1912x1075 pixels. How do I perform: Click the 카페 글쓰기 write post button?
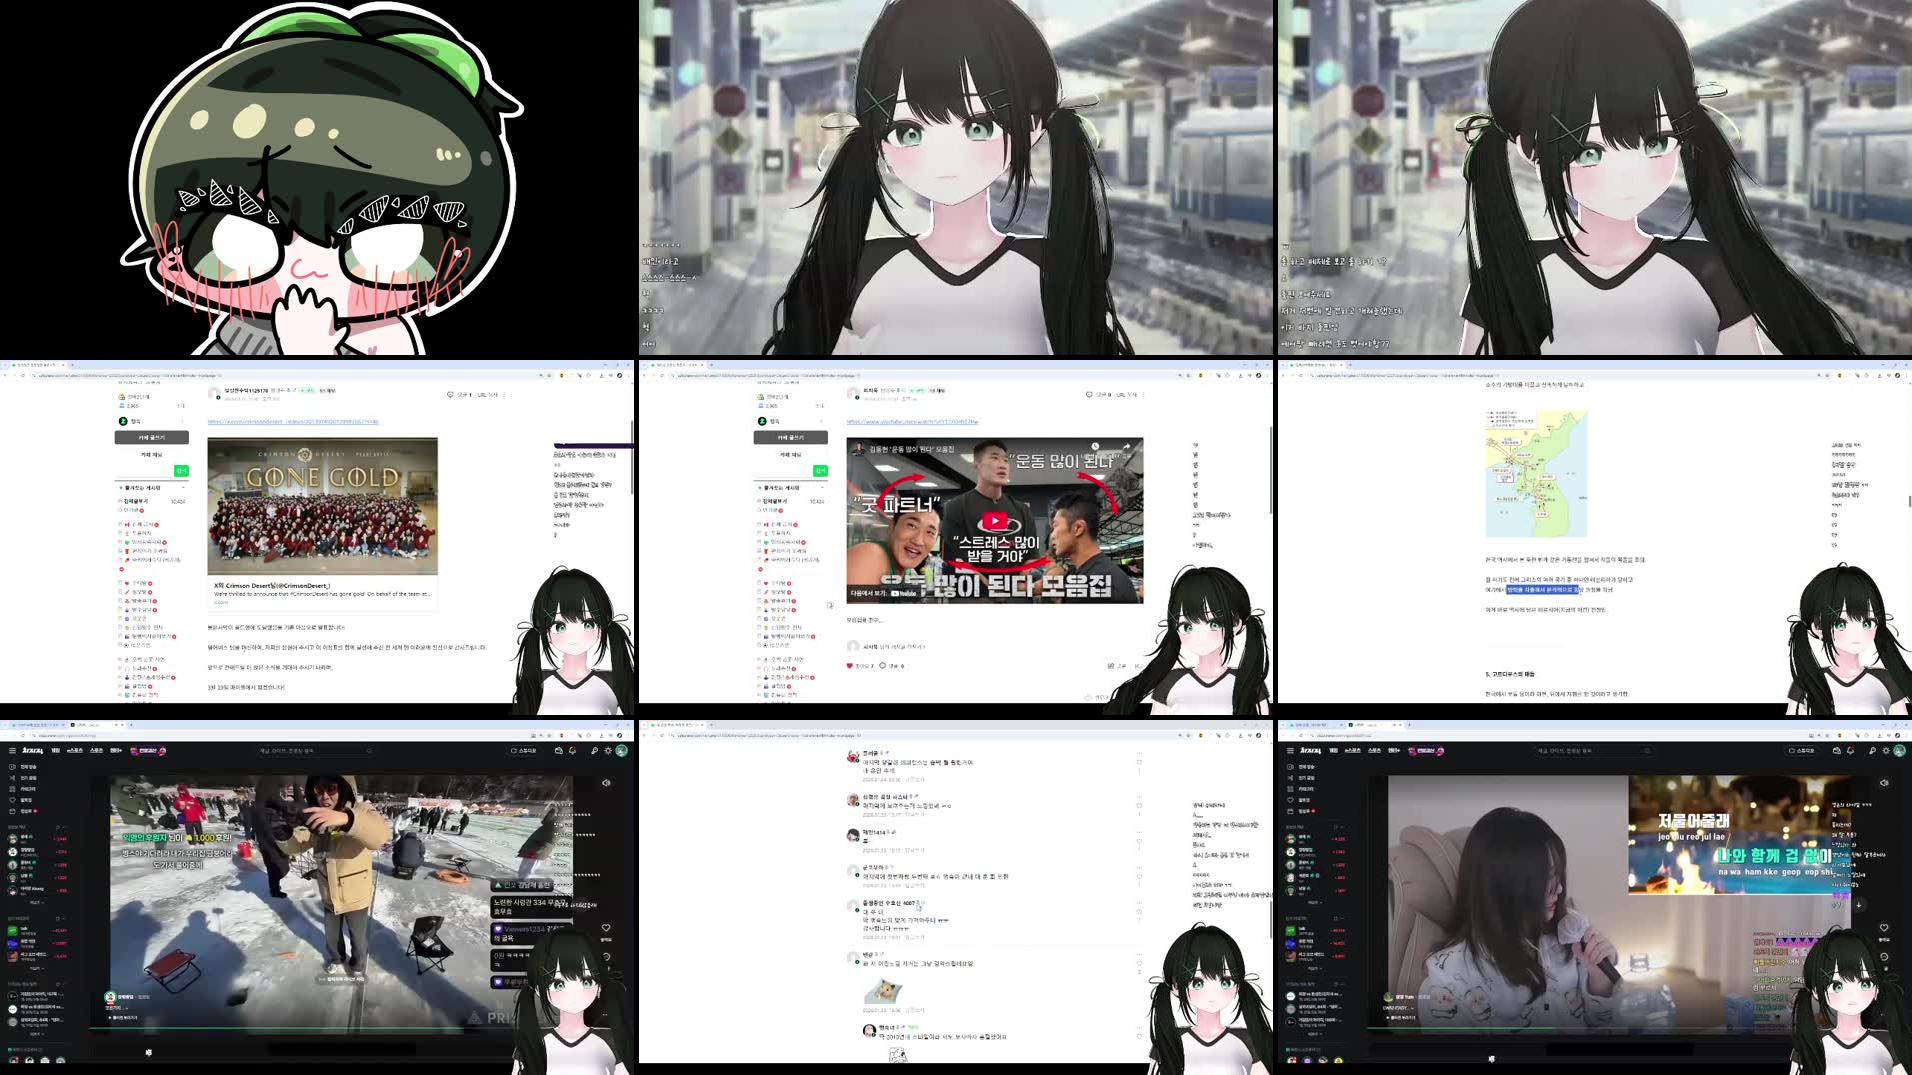(152, 436)
